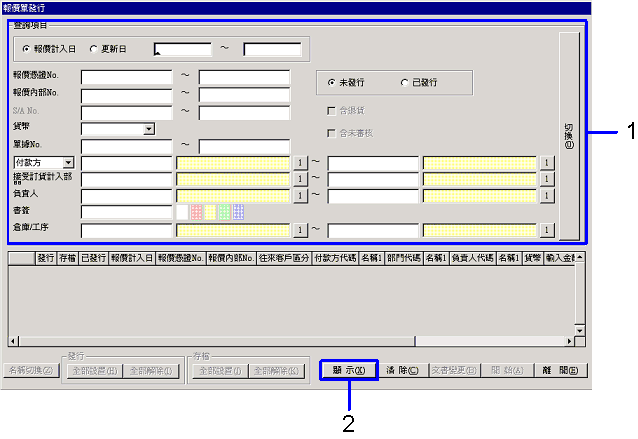
Task: Click the grid's horizontal scrollbar left arrow
Action: (13, 341)
